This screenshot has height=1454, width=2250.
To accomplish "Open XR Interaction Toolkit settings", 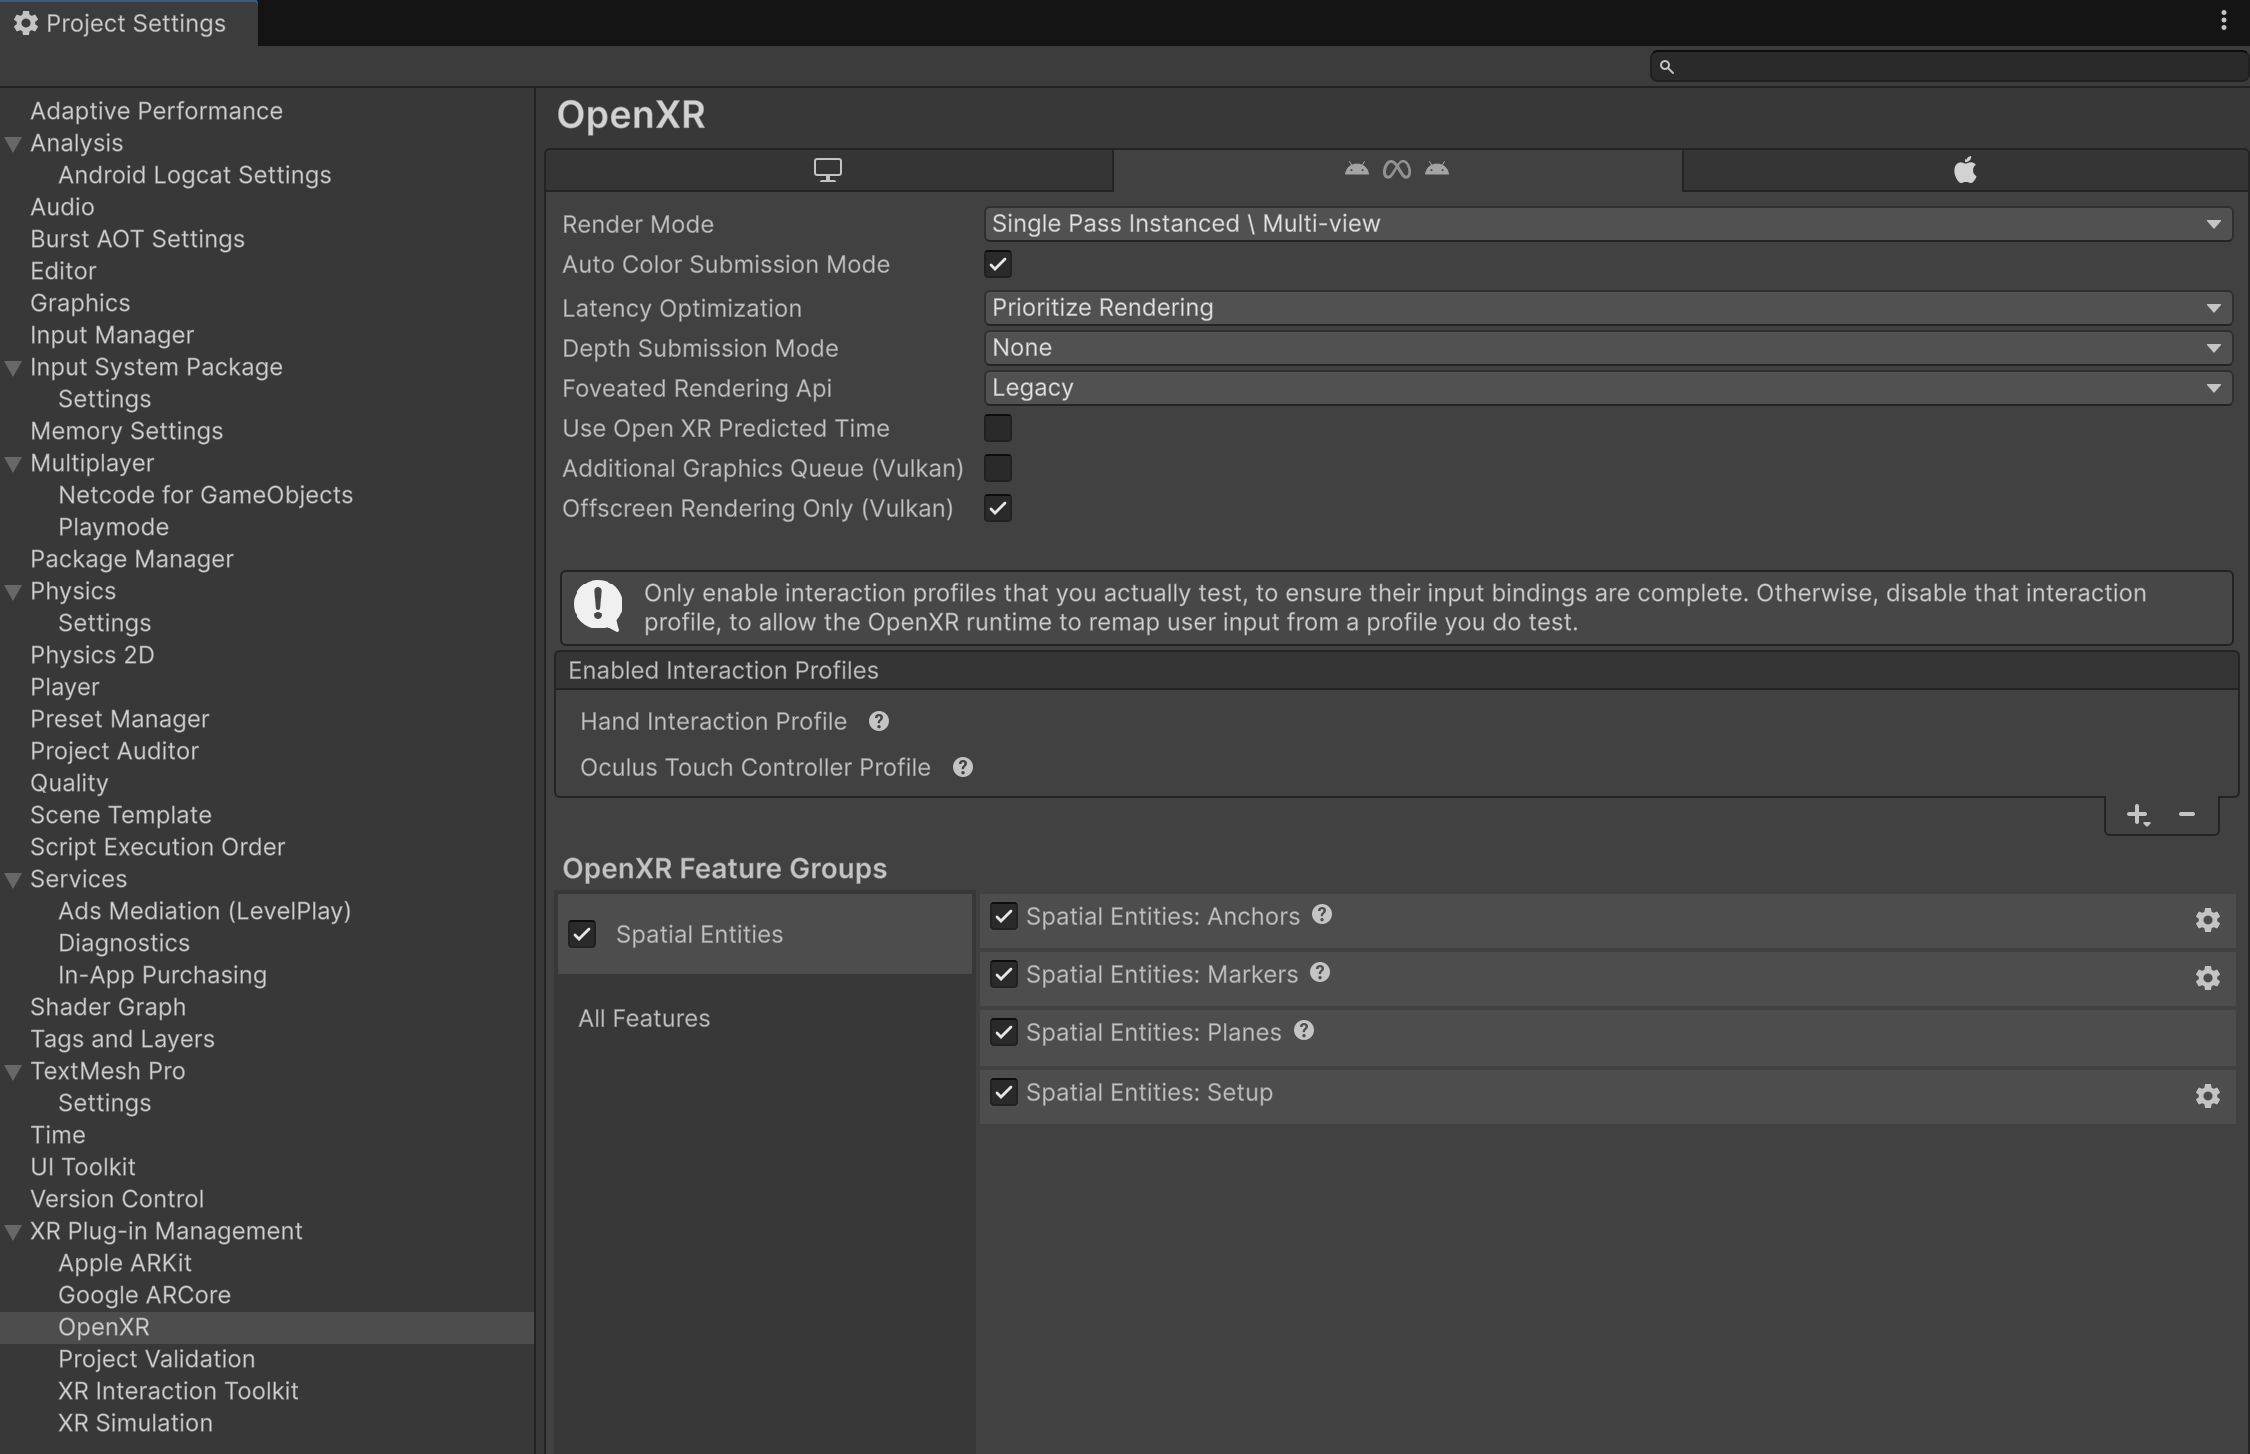I will click(x=178, y=1391).
